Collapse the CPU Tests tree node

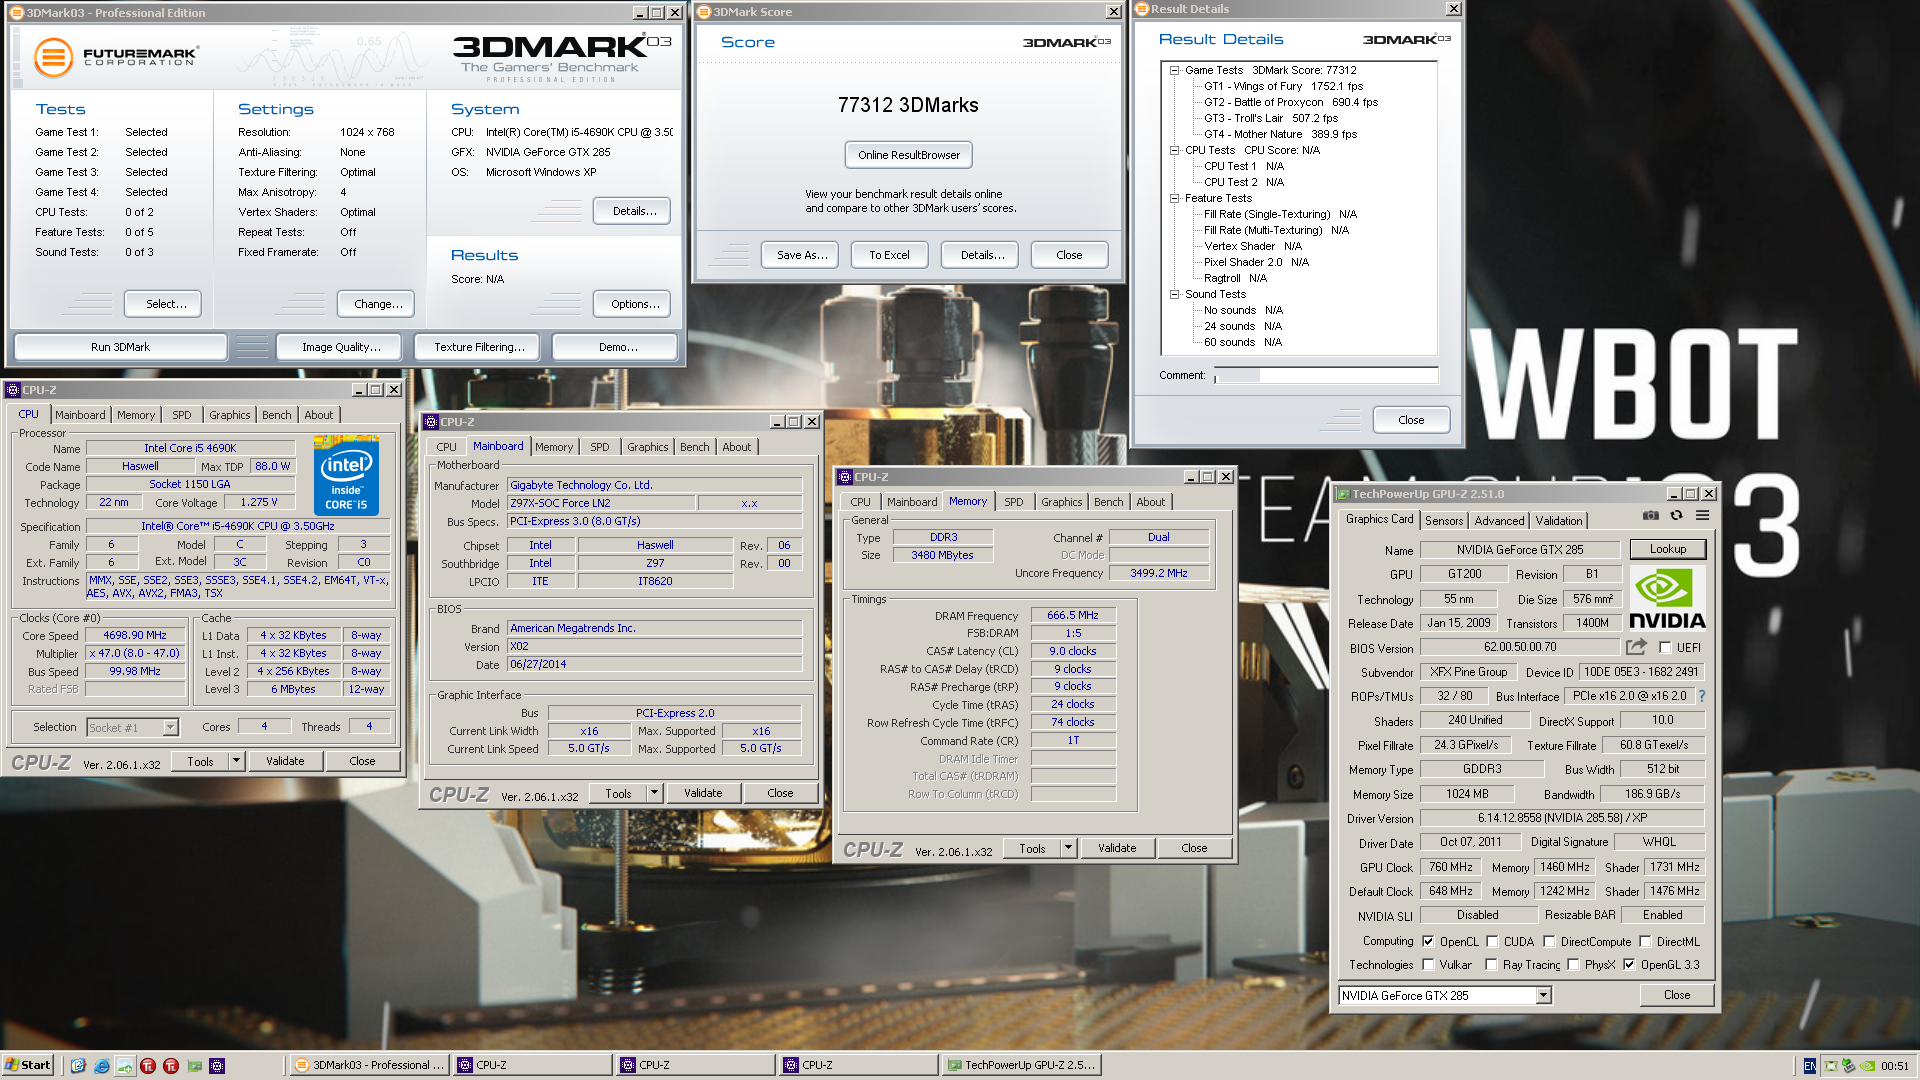tap(1174, 150)
